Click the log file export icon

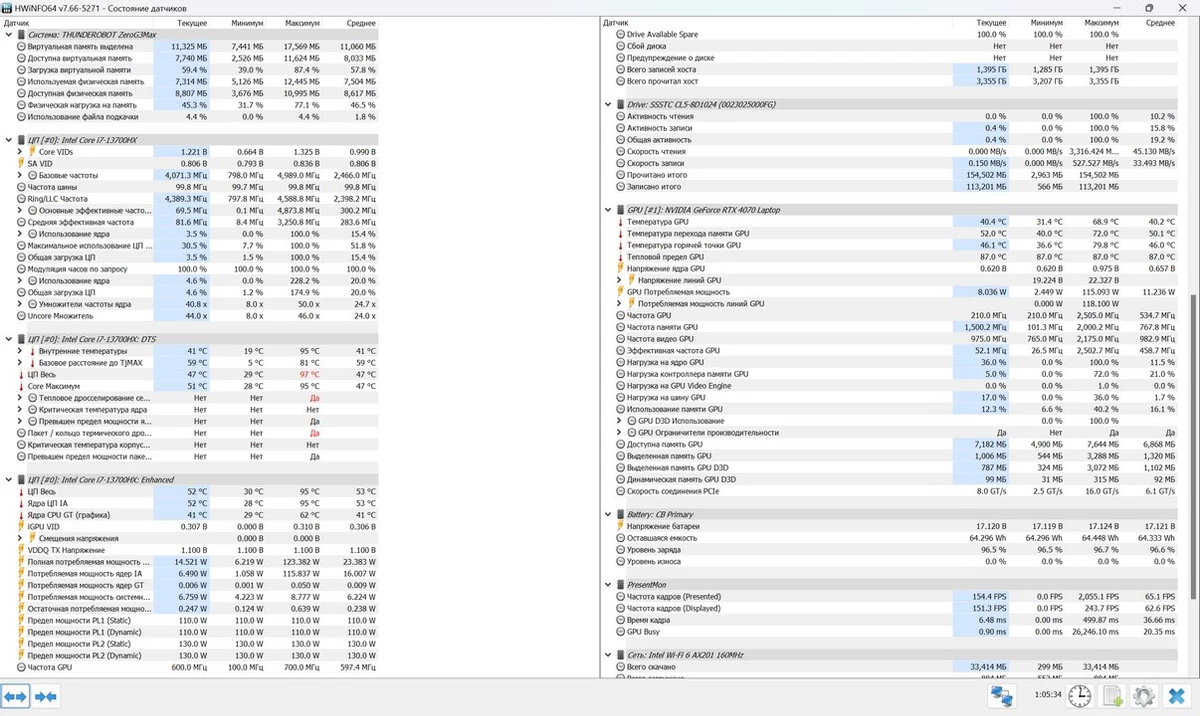[x=1112, y=696]
